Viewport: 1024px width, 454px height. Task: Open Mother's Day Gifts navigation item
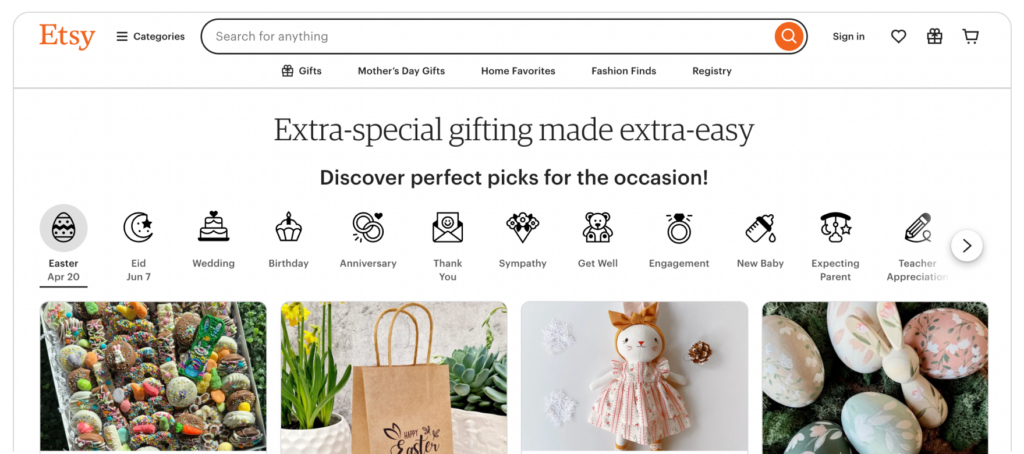click(401, 71)
